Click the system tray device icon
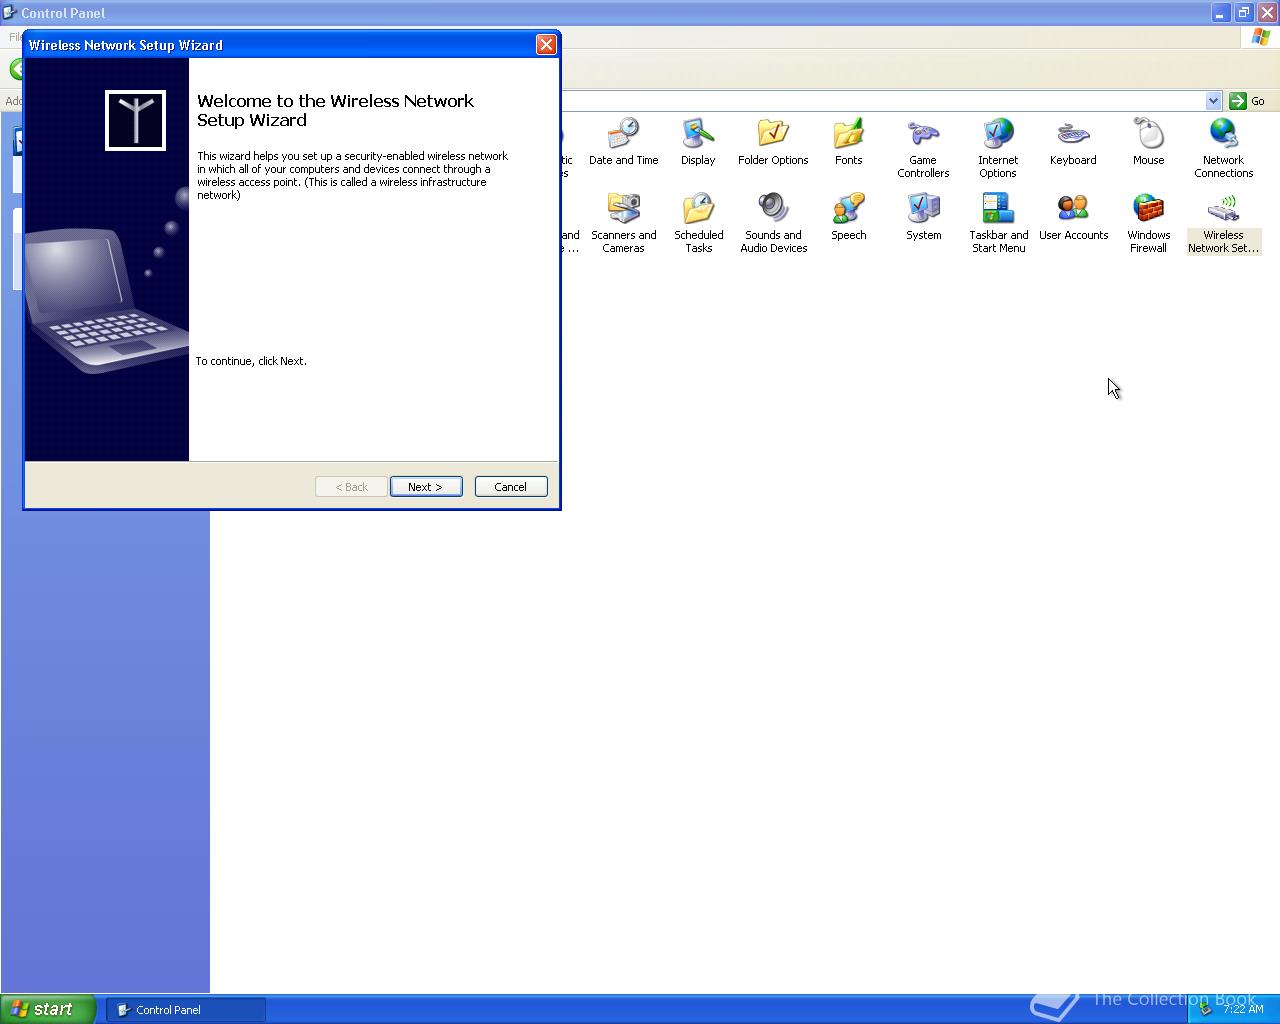Viewport: 1280px width, 1024px height. point(1205,1009)
